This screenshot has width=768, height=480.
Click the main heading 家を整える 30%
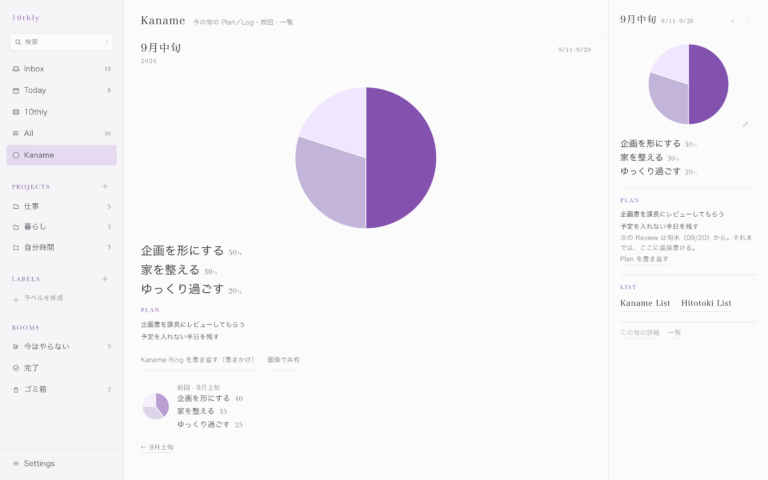[179, 270]
